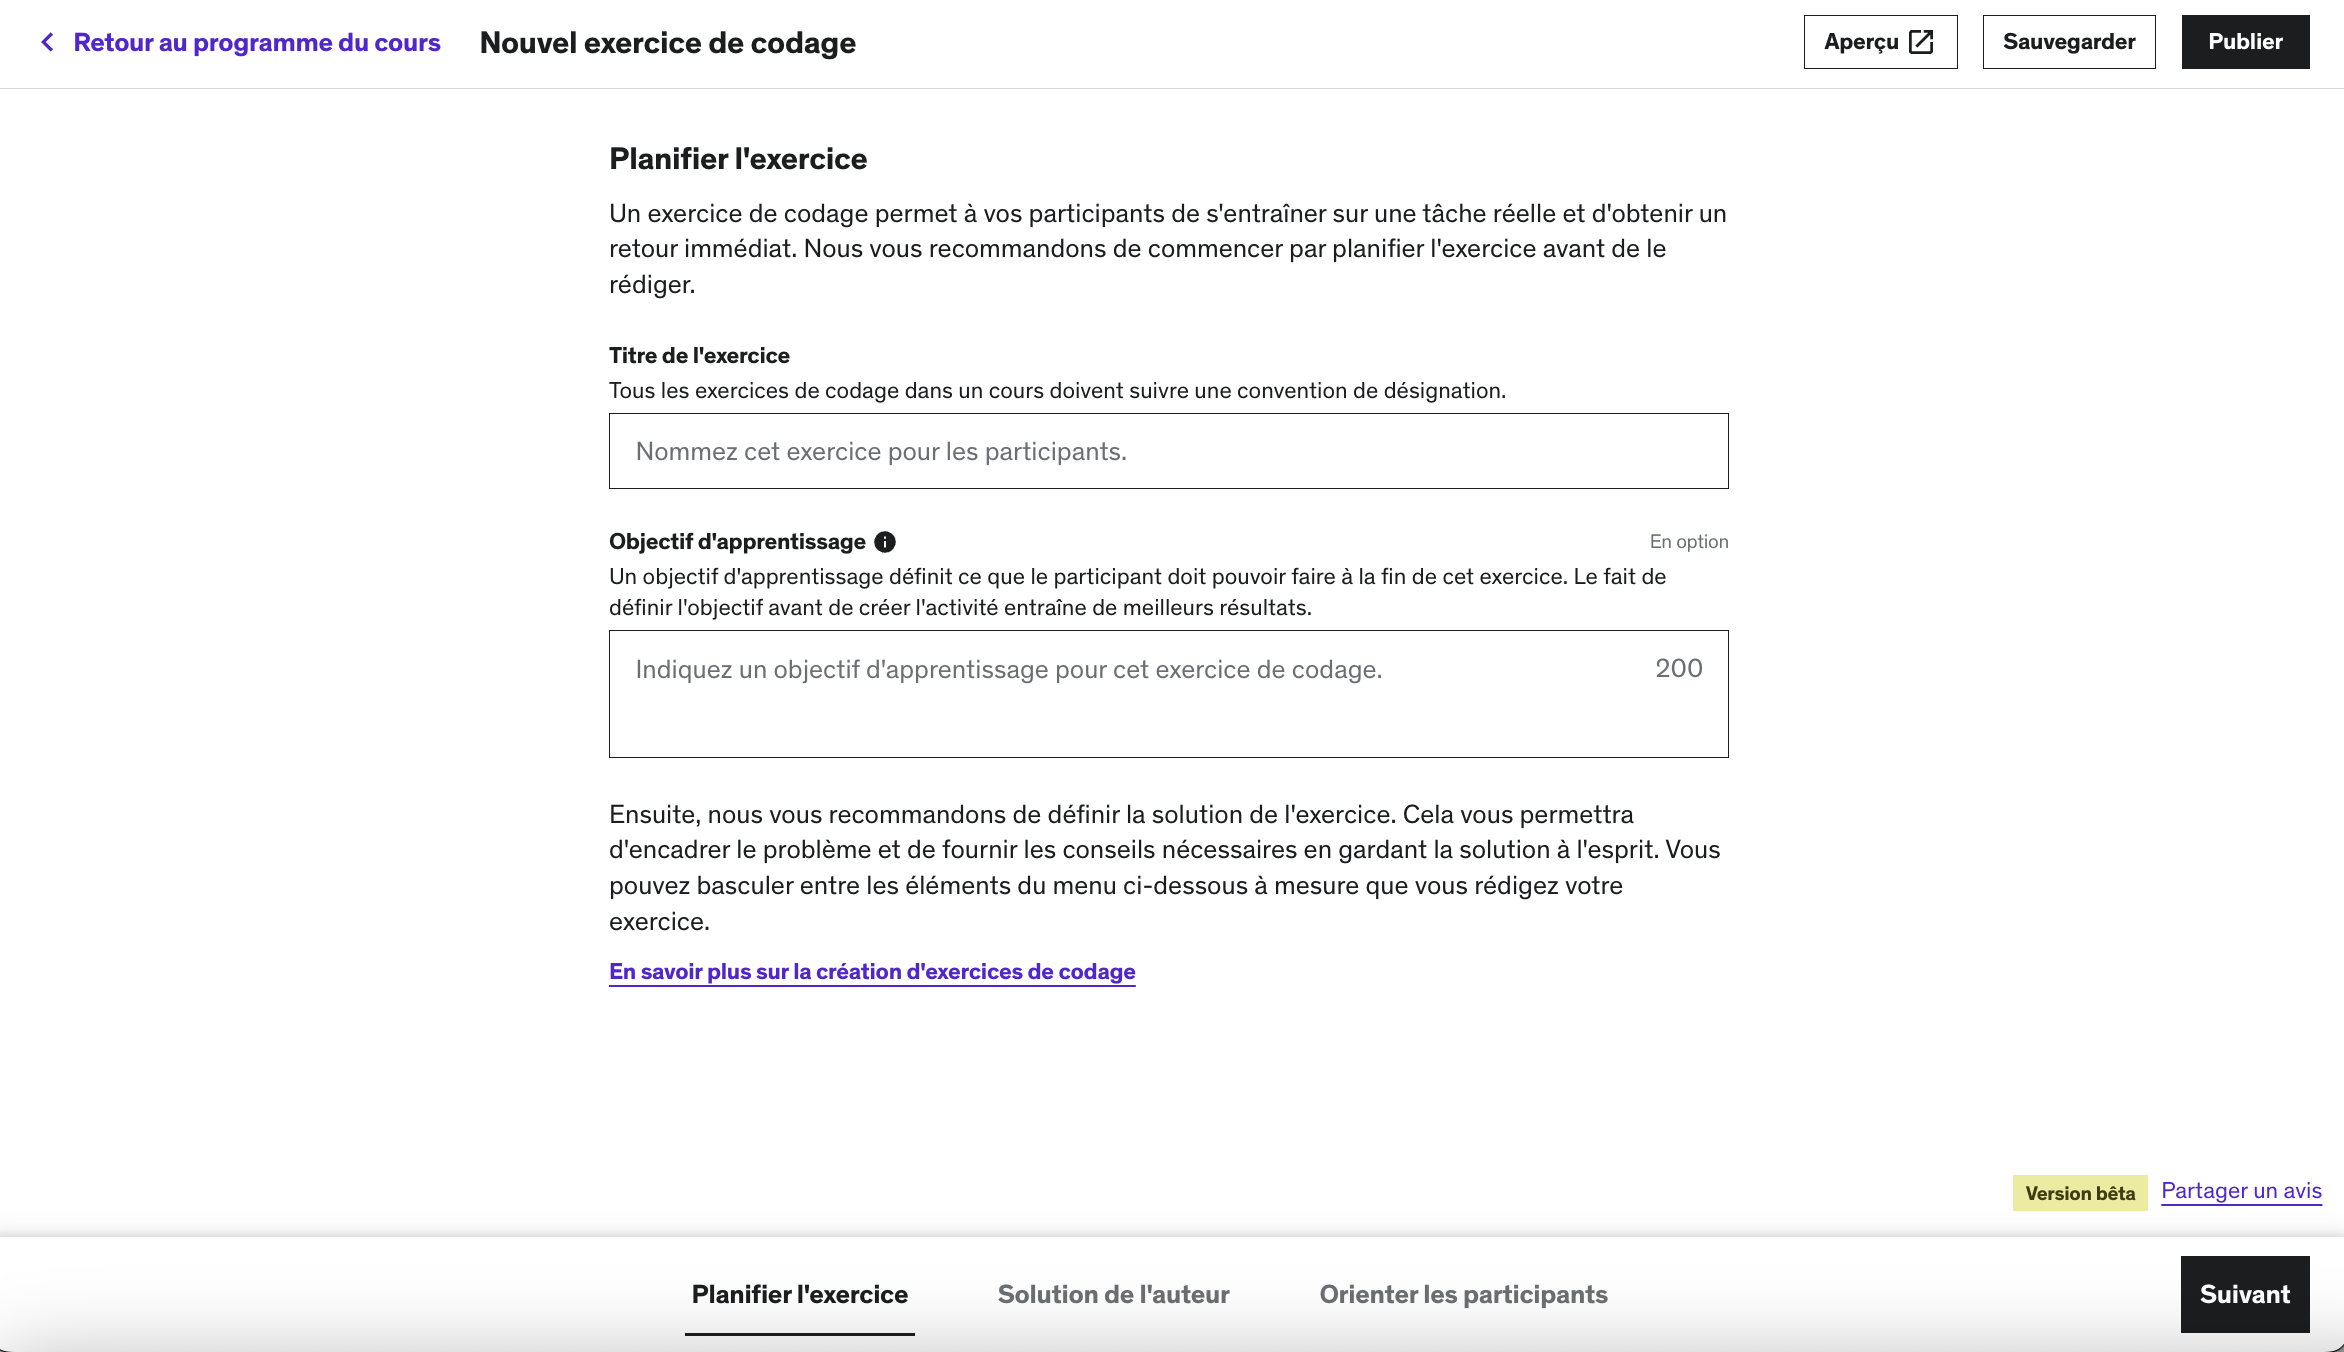Click the Version bêta badge
The image size is (2344, 1352).
click(2080, 1193)
